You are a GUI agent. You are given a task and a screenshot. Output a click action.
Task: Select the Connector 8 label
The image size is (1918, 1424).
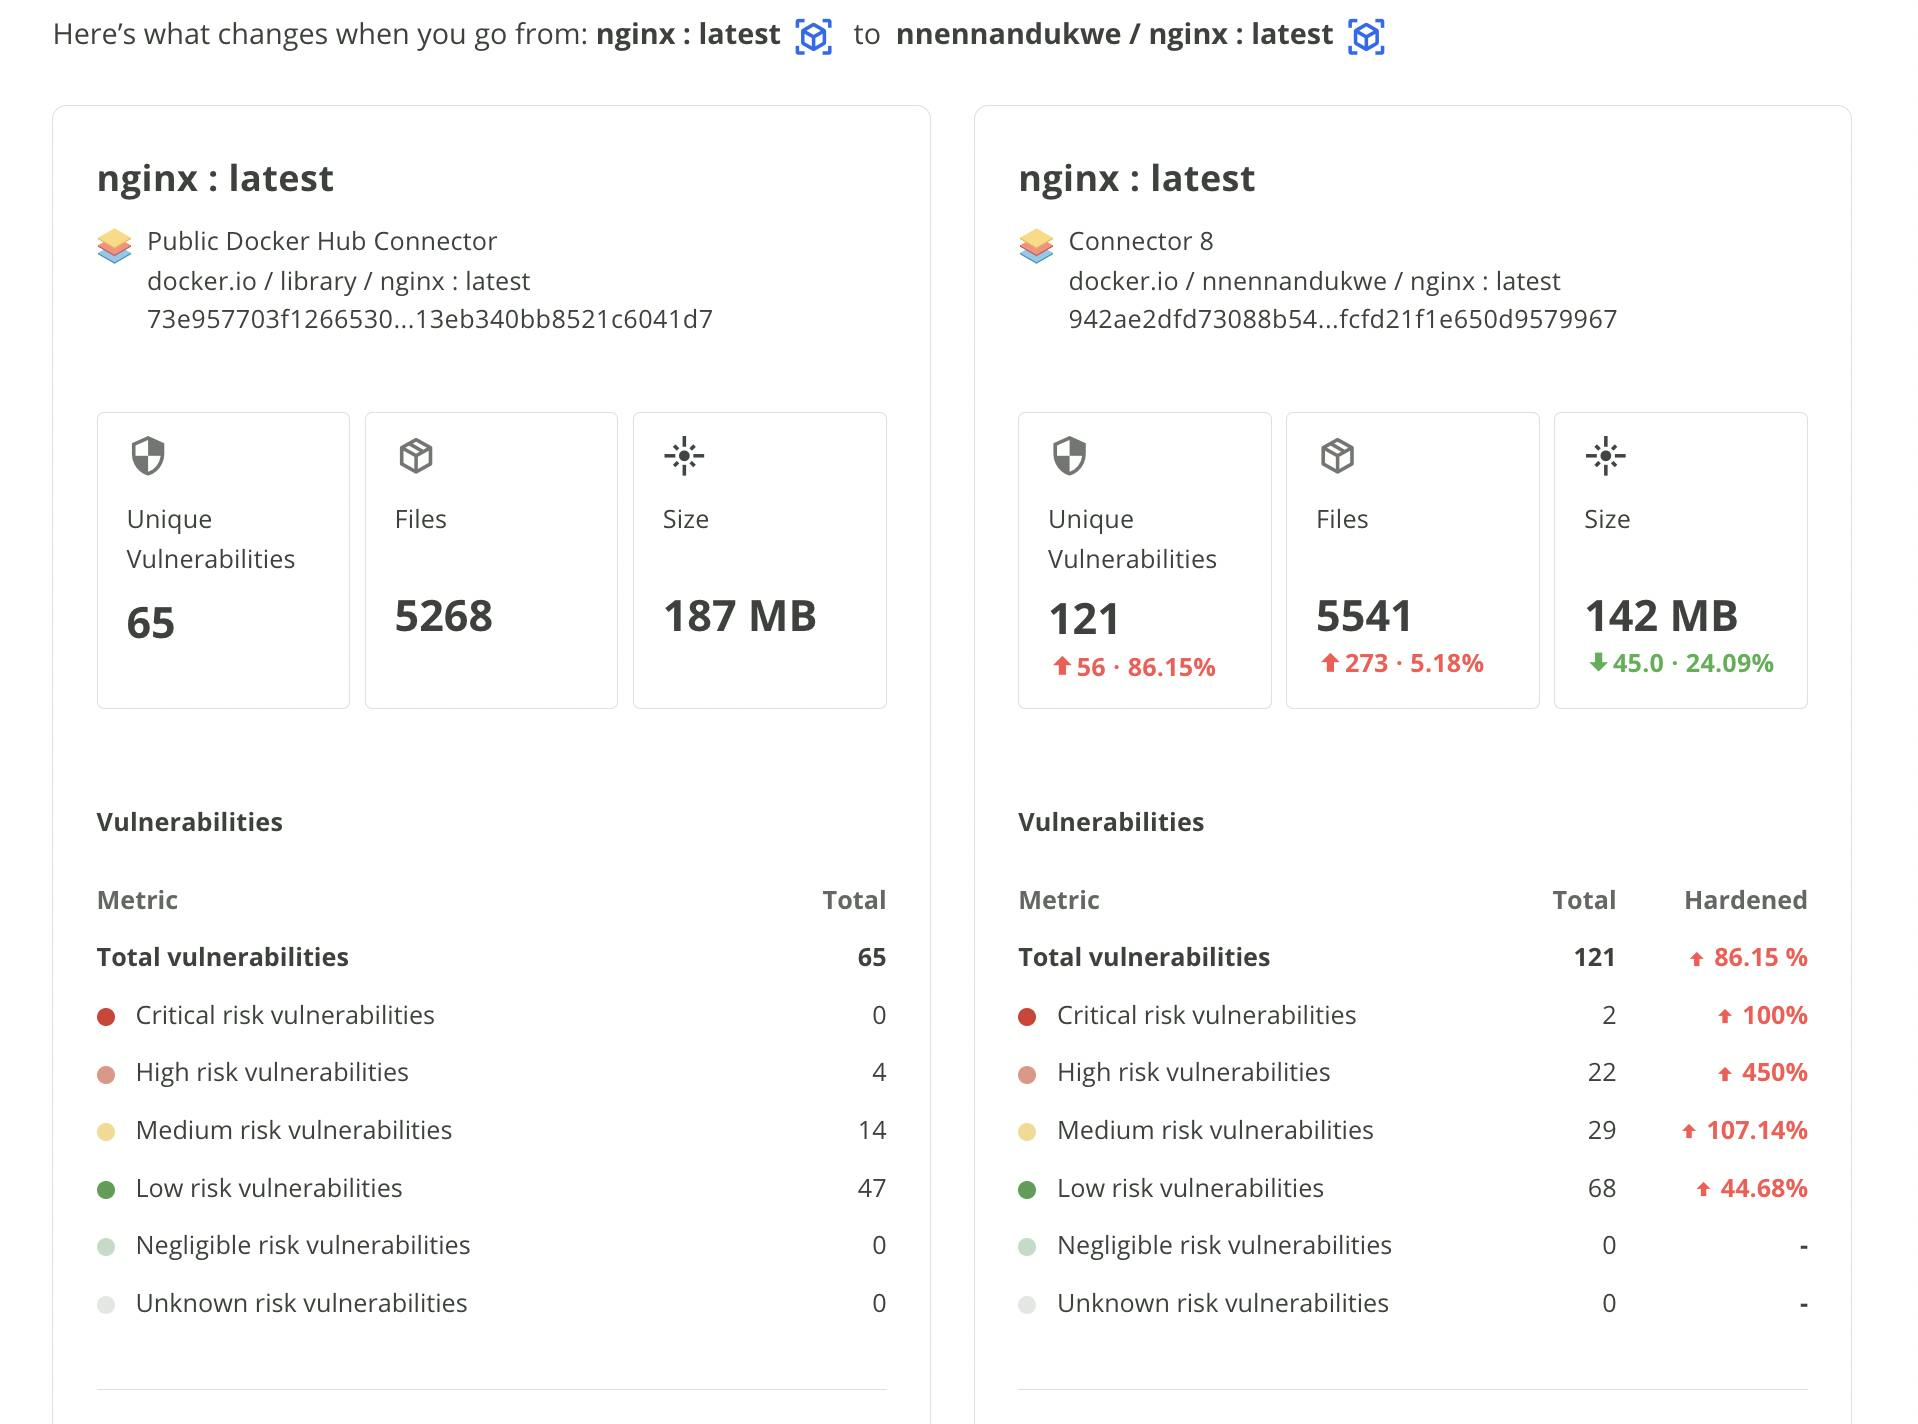click(1141, 241)
